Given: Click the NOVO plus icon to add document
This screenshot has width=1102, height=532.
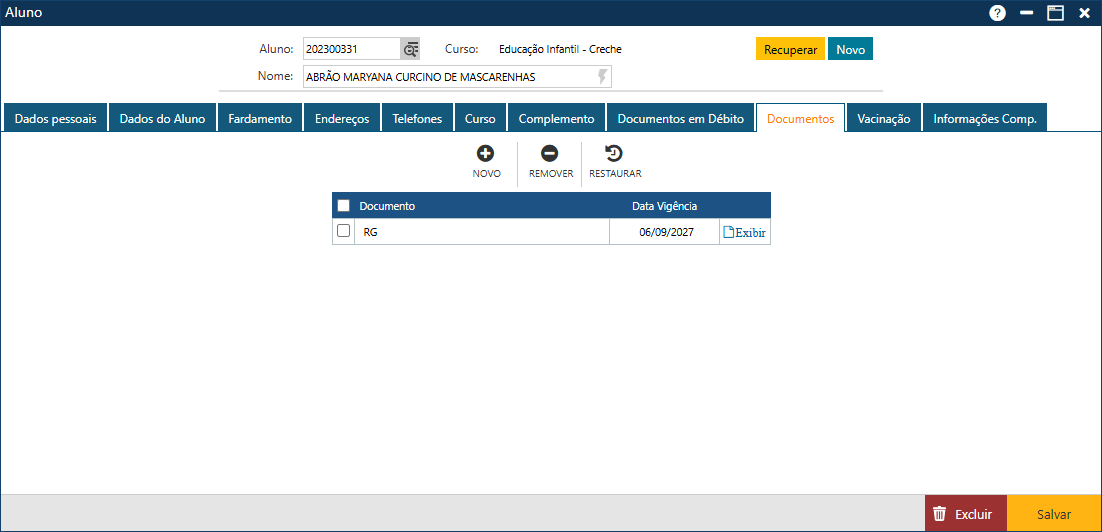Looking at the screenshot, I should pos(486,154).
